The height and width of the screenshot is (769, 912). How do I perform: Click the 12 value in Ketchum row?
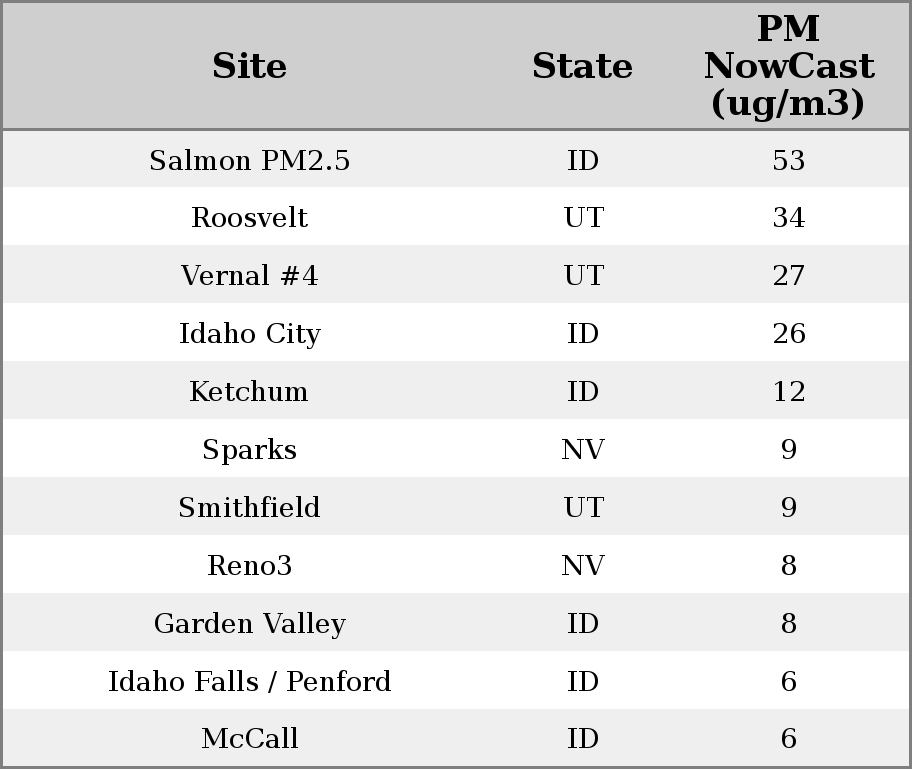point(788,392)
